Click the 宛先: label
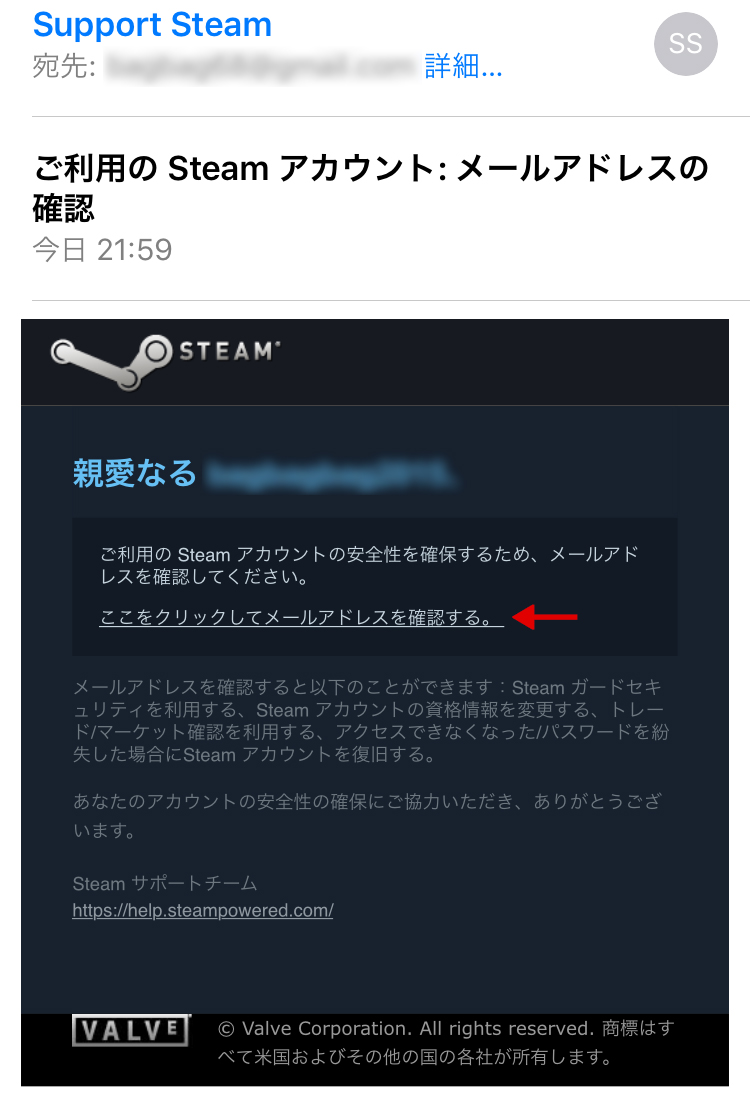This screenshot has height=1093, width=750. click(64, 67)
